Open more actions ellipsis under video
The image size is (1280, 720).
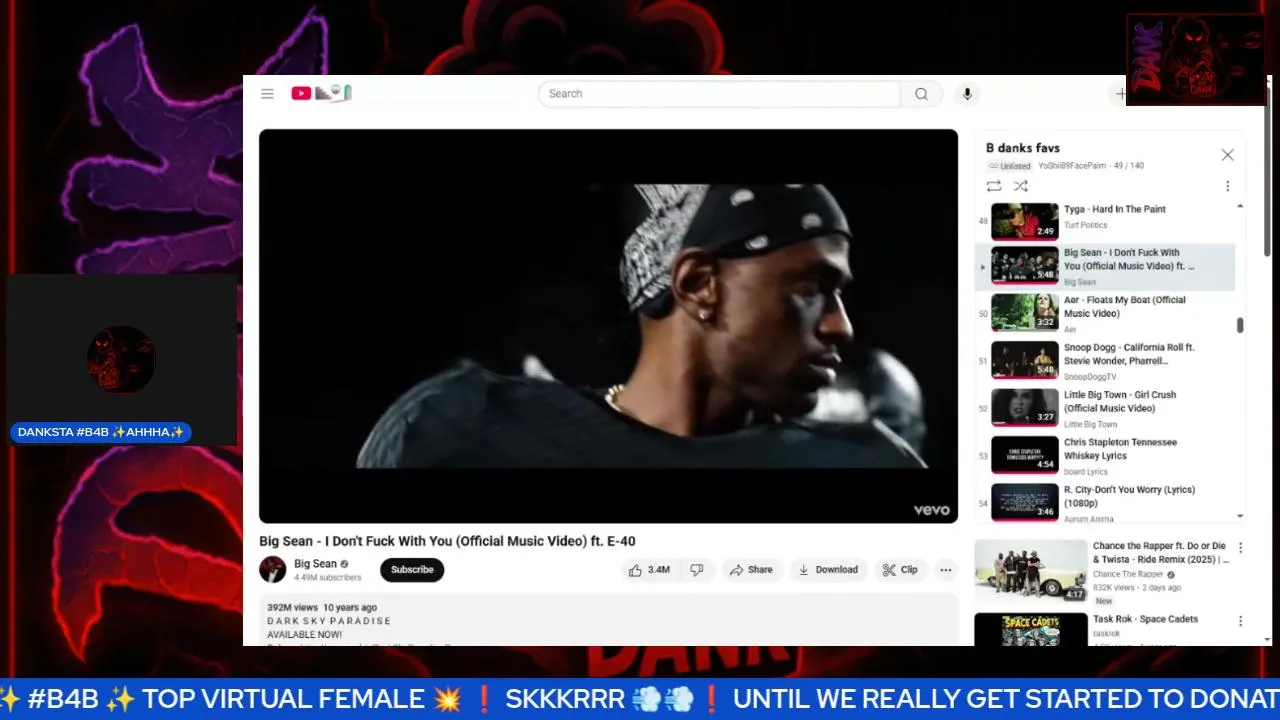[x=945, y=570]
